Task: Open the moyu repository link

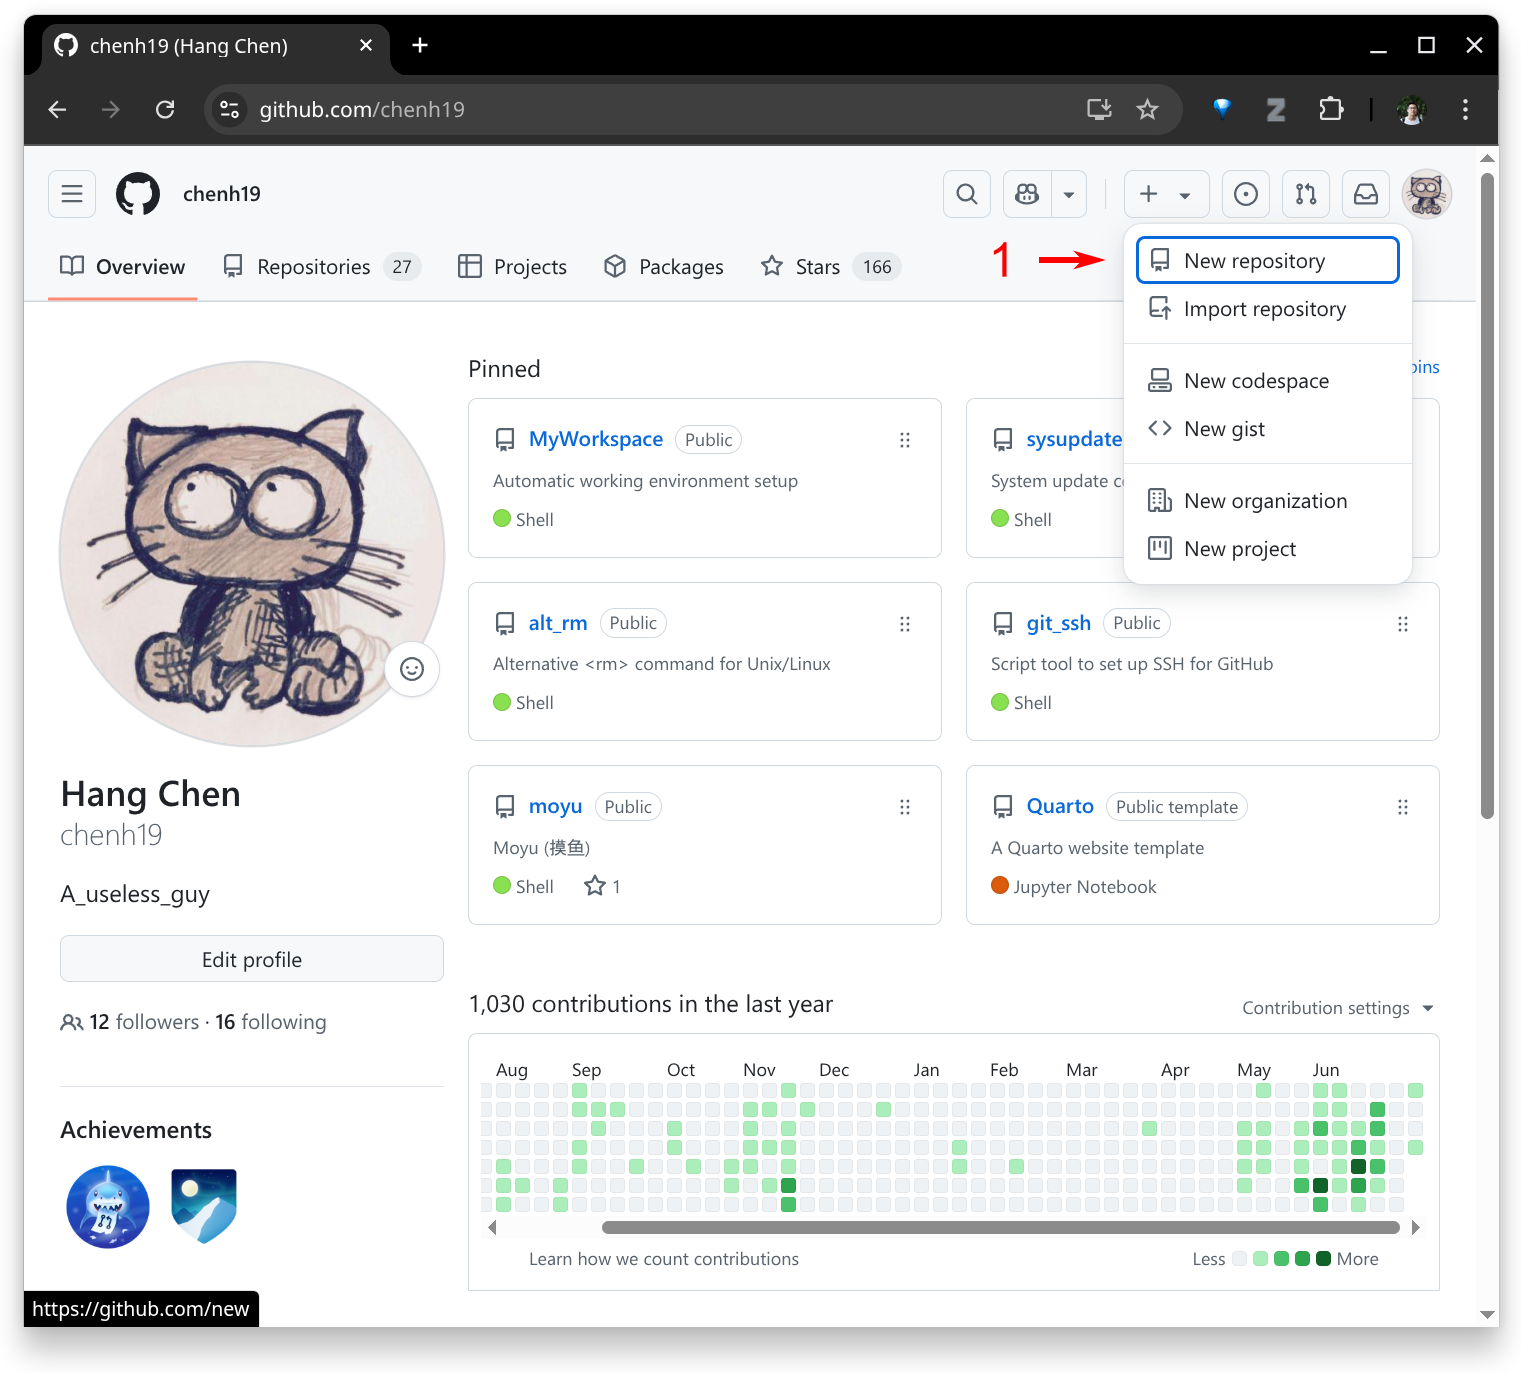Action: (x=555, y=806)
